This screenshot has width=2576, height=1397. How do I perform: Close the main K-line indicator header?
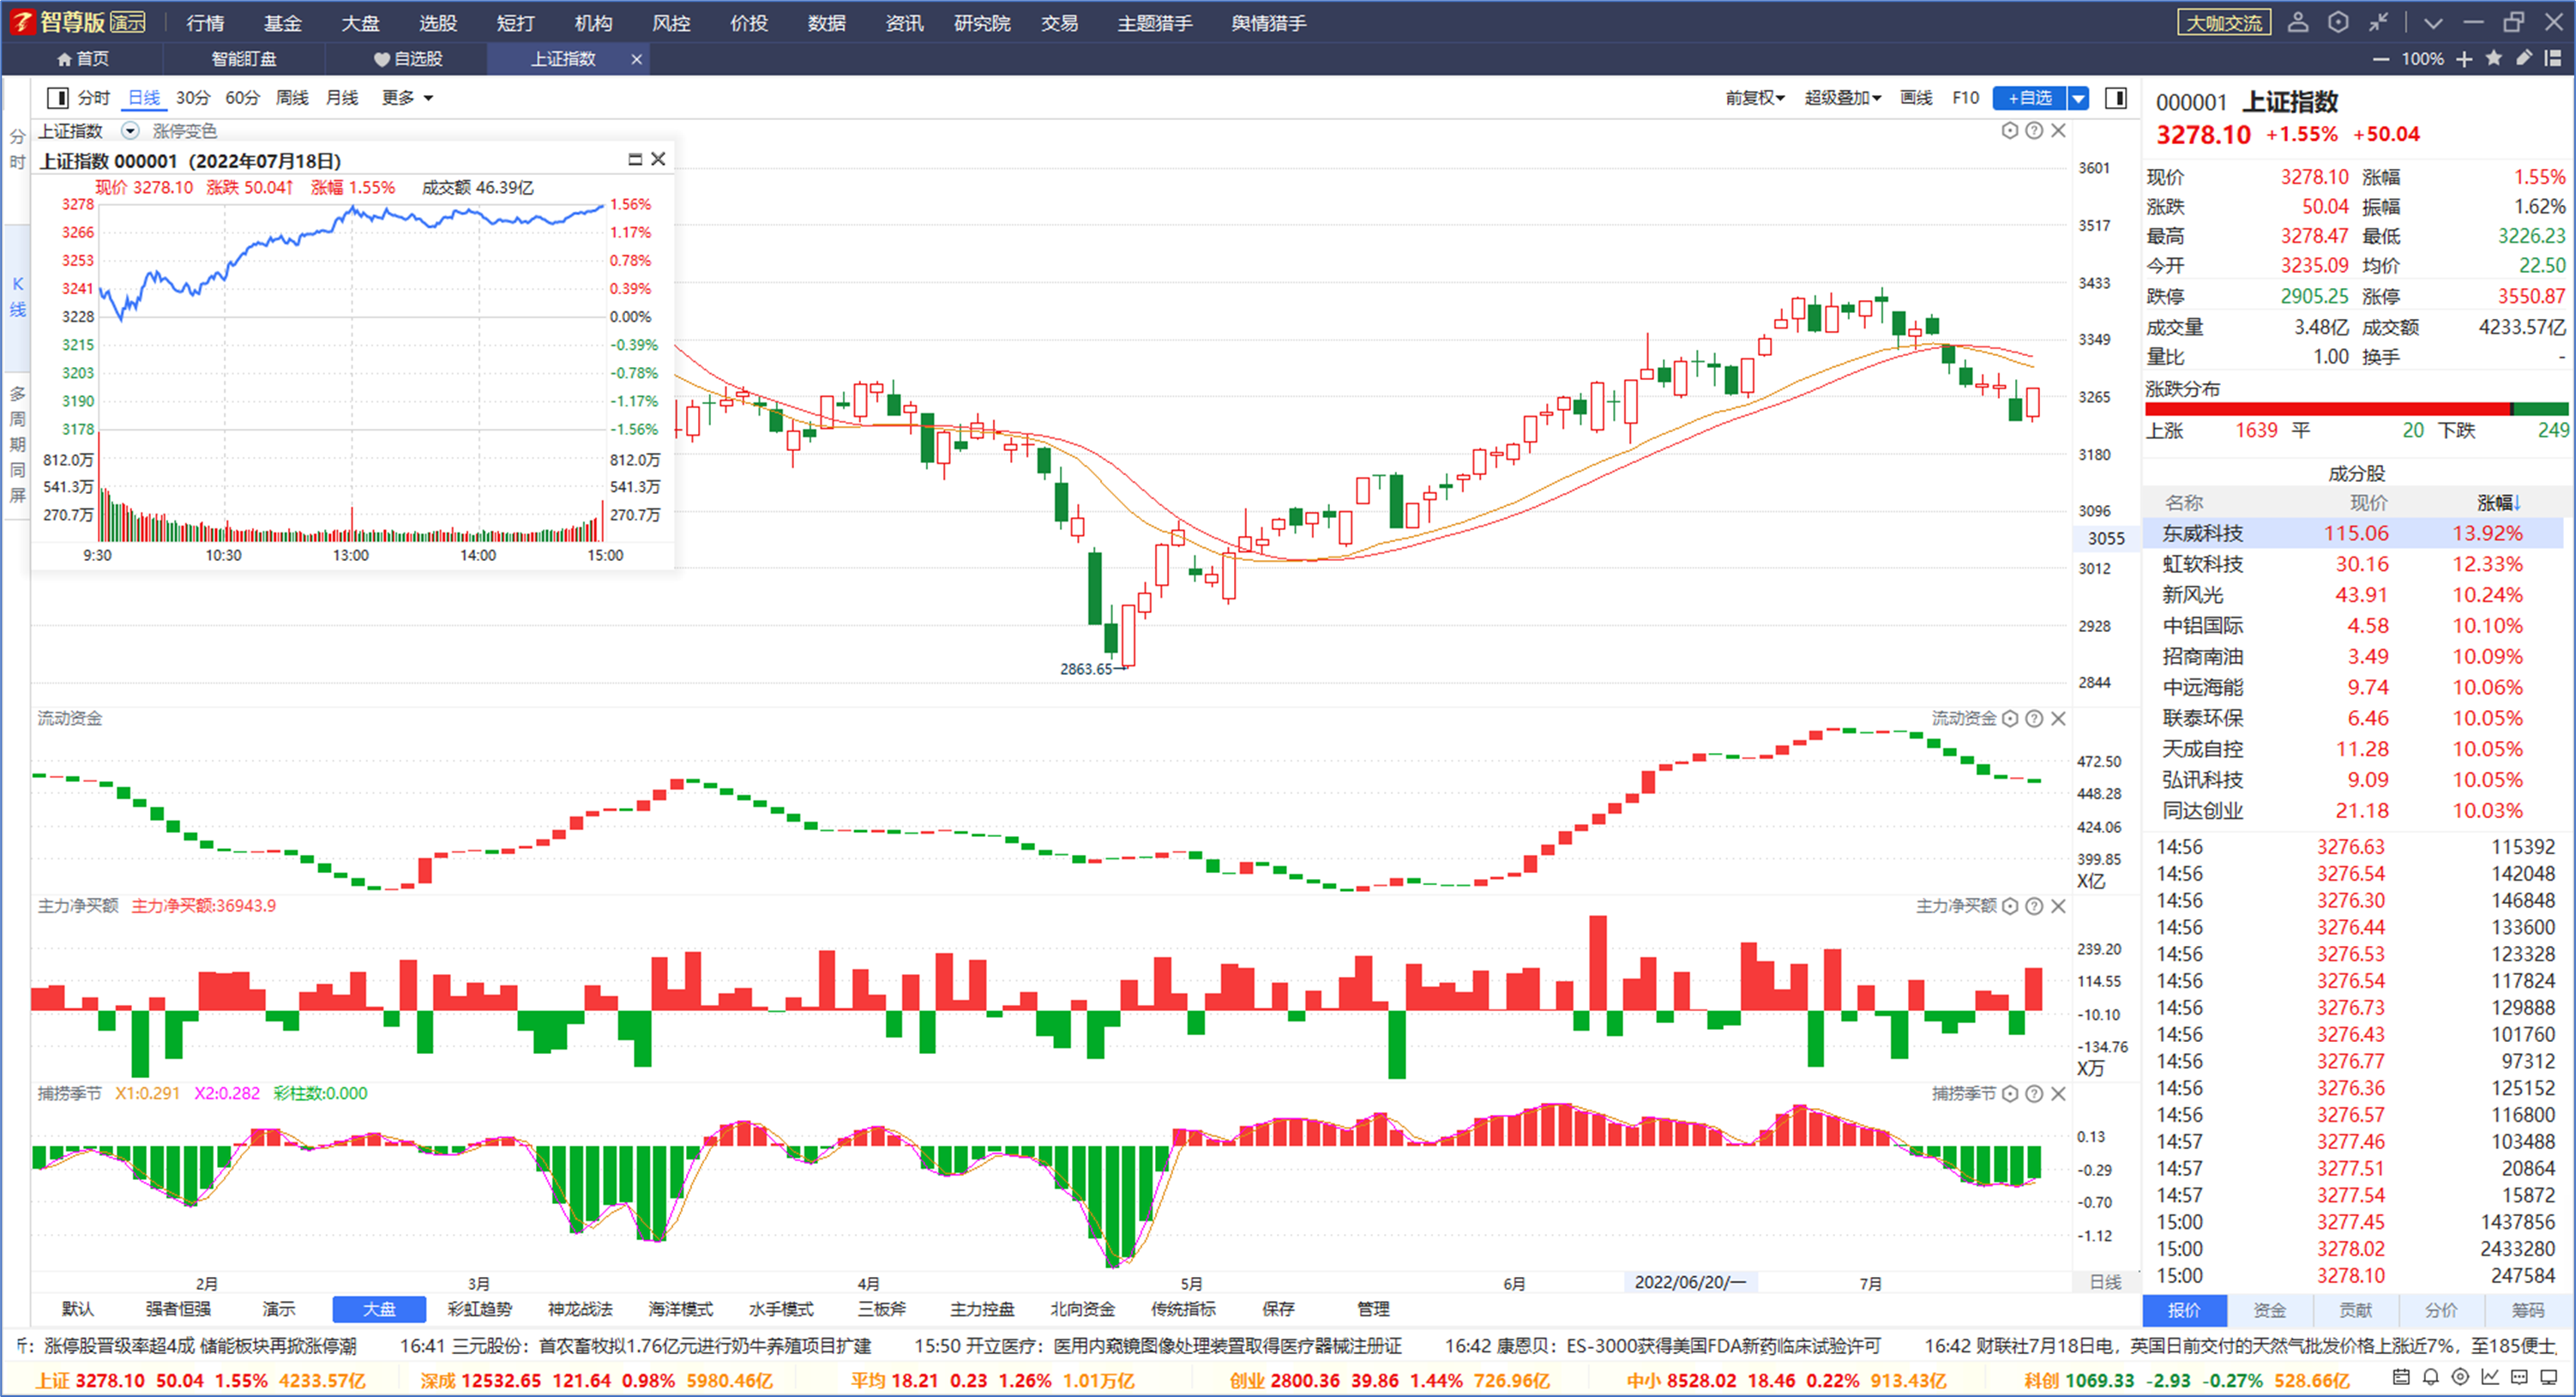click(2058, 130)
